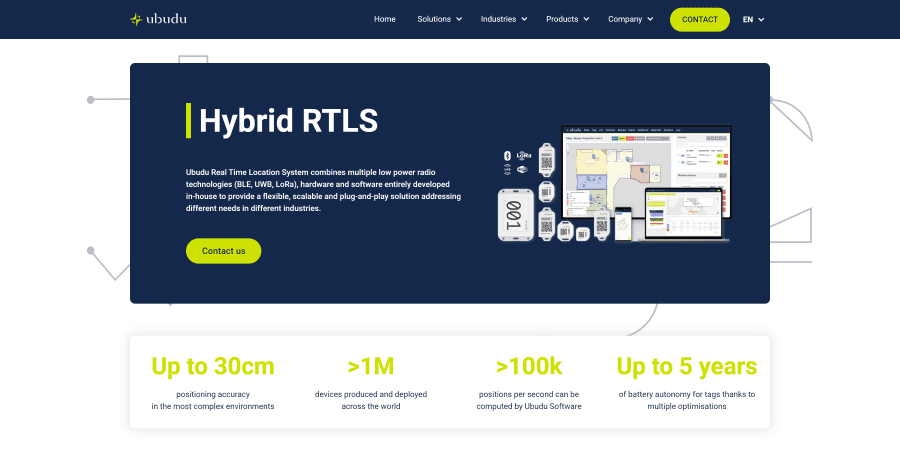900x450 pixels.
Task: Expand the Industries dropdown chevron
Action: tap(524, 20)
